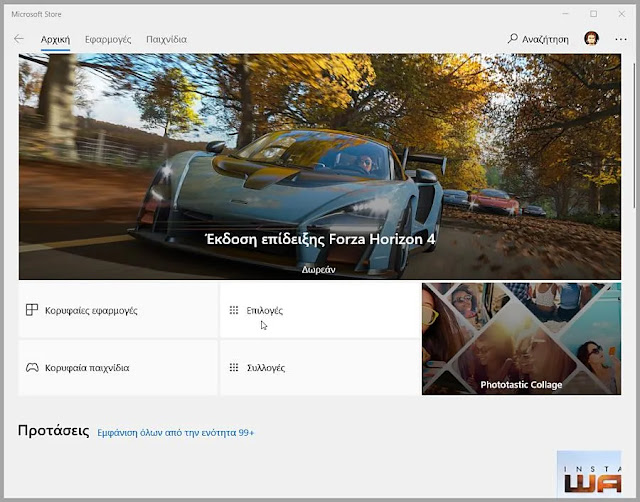Screen dimensions: 640x502
Task: Maximize the Microsoft Store window
Action: click(x=593, y=14)
